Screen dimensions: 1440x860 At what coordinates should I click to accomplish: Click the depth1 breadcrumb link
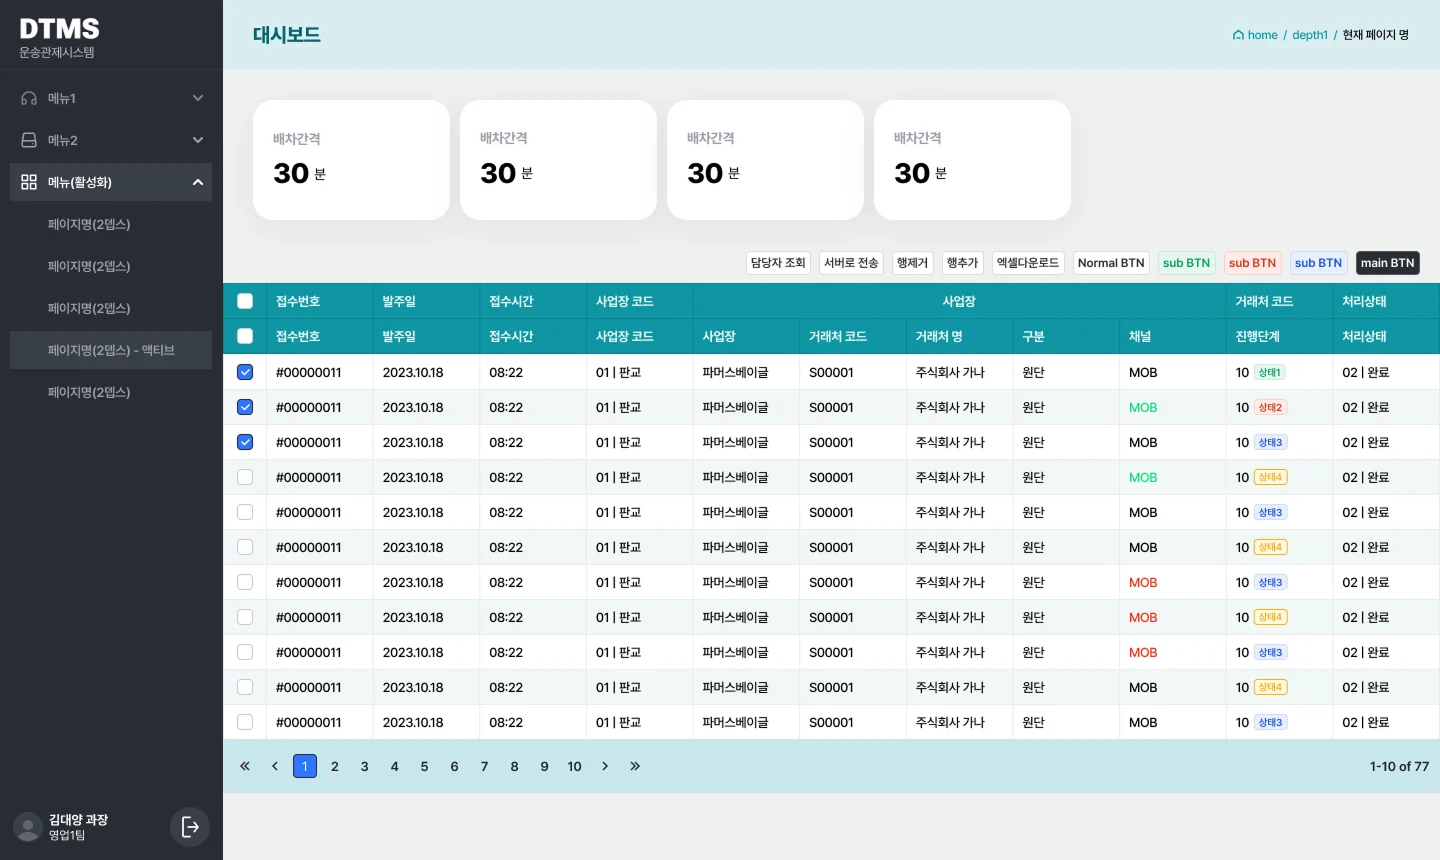point(1310,35)
